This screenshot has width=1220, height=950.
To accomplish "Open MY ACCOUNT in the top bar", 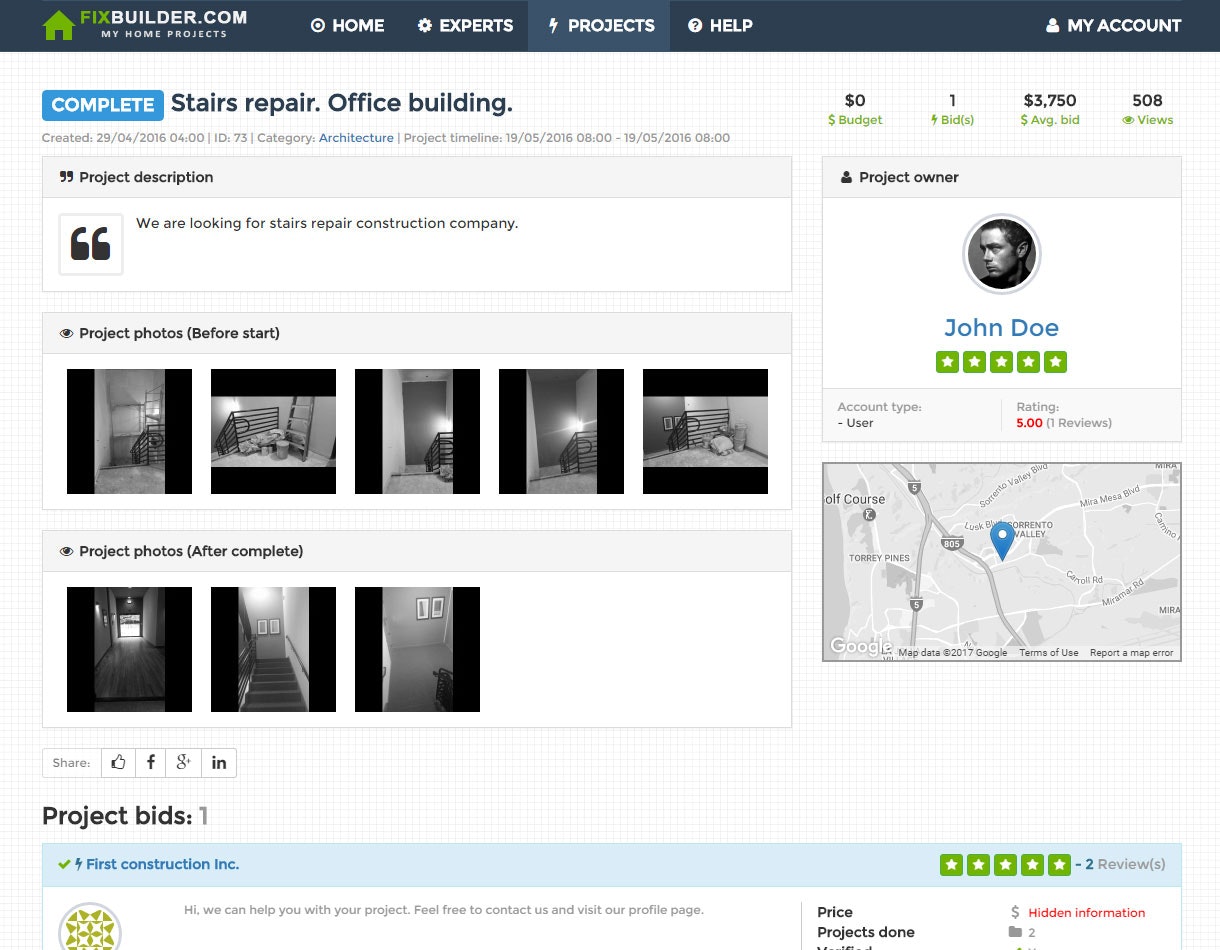I will tap(1112, 26).
